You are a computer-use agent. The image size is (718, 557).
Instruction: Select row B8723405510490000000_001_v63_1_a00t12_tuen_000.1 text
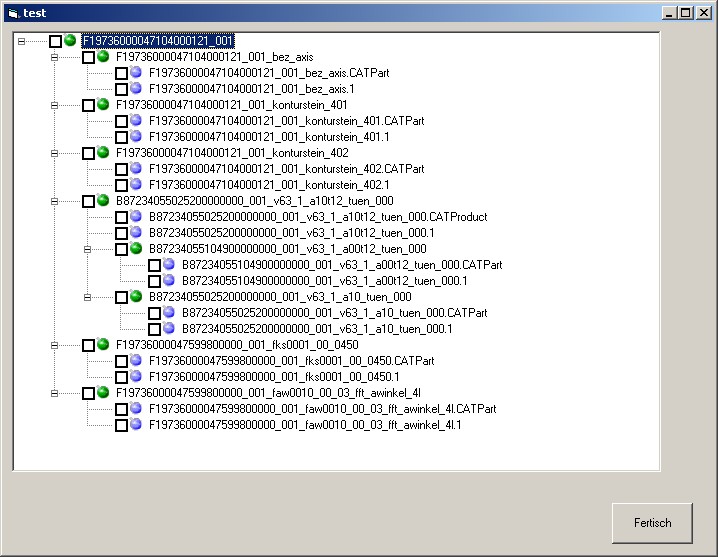pyautogui.click(x=325, y=281)
